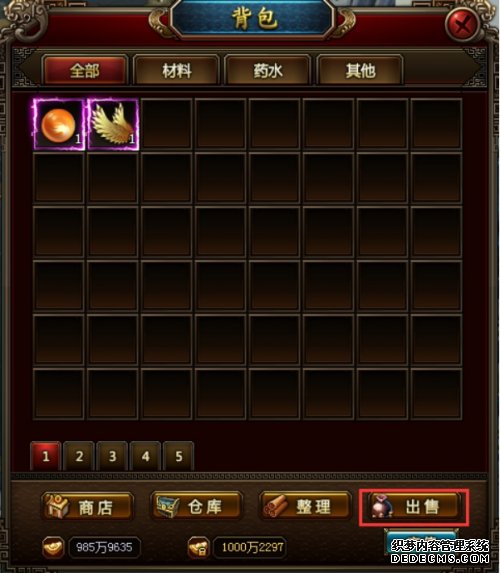The image size is (500, 573).
Task: Click the money pouch icon beside 出售
Action: click(x=382, y=506)
